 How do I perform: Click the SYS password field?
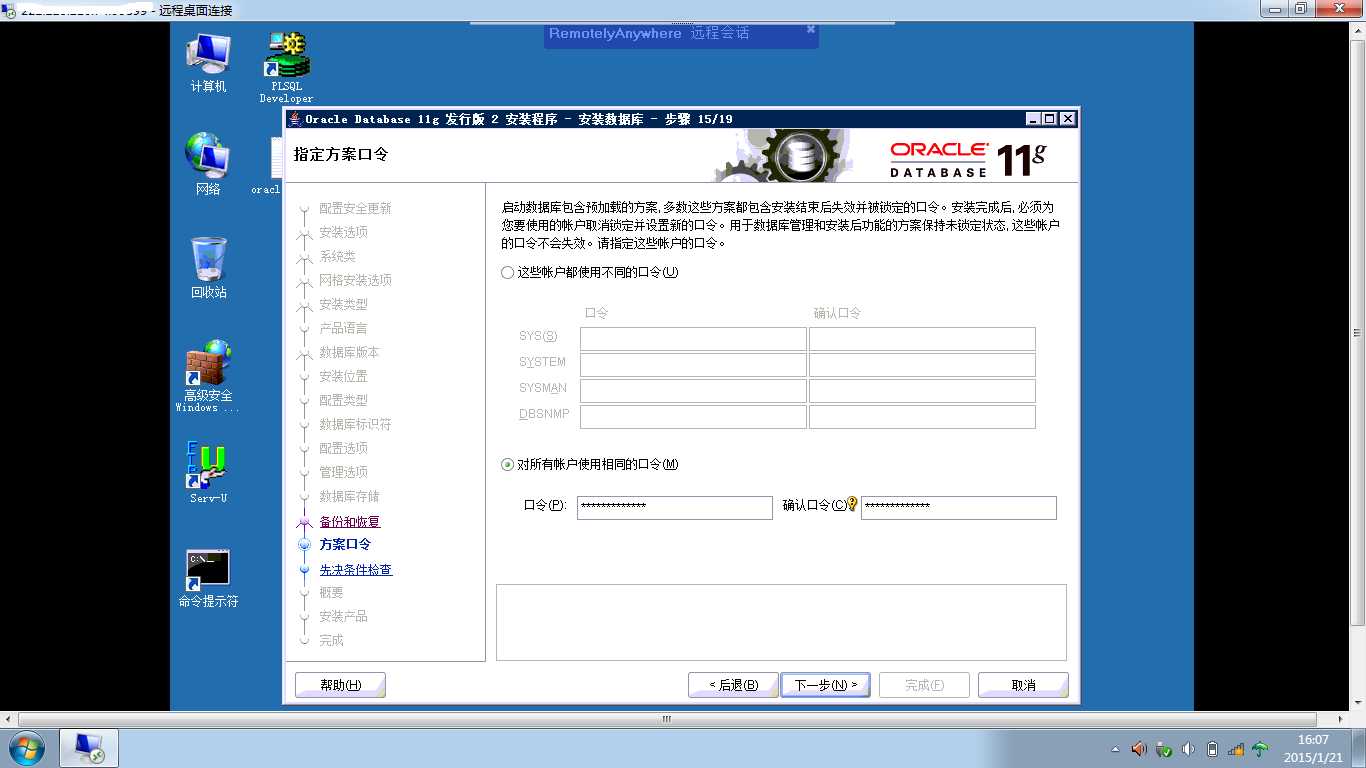pos(693,339)
